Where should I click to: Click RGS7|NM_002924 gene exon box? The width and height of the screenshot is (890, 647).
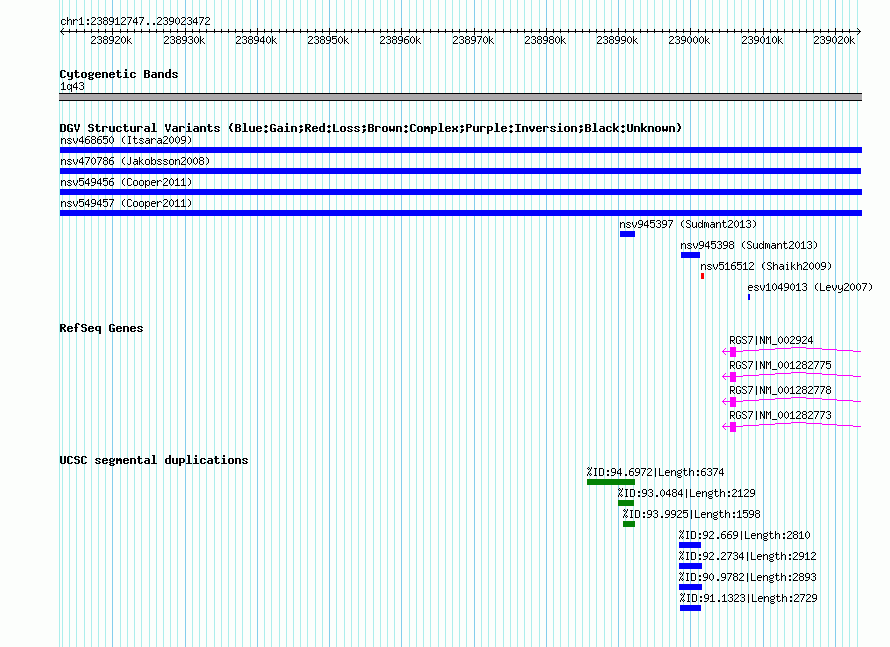(x=733, y=352)
